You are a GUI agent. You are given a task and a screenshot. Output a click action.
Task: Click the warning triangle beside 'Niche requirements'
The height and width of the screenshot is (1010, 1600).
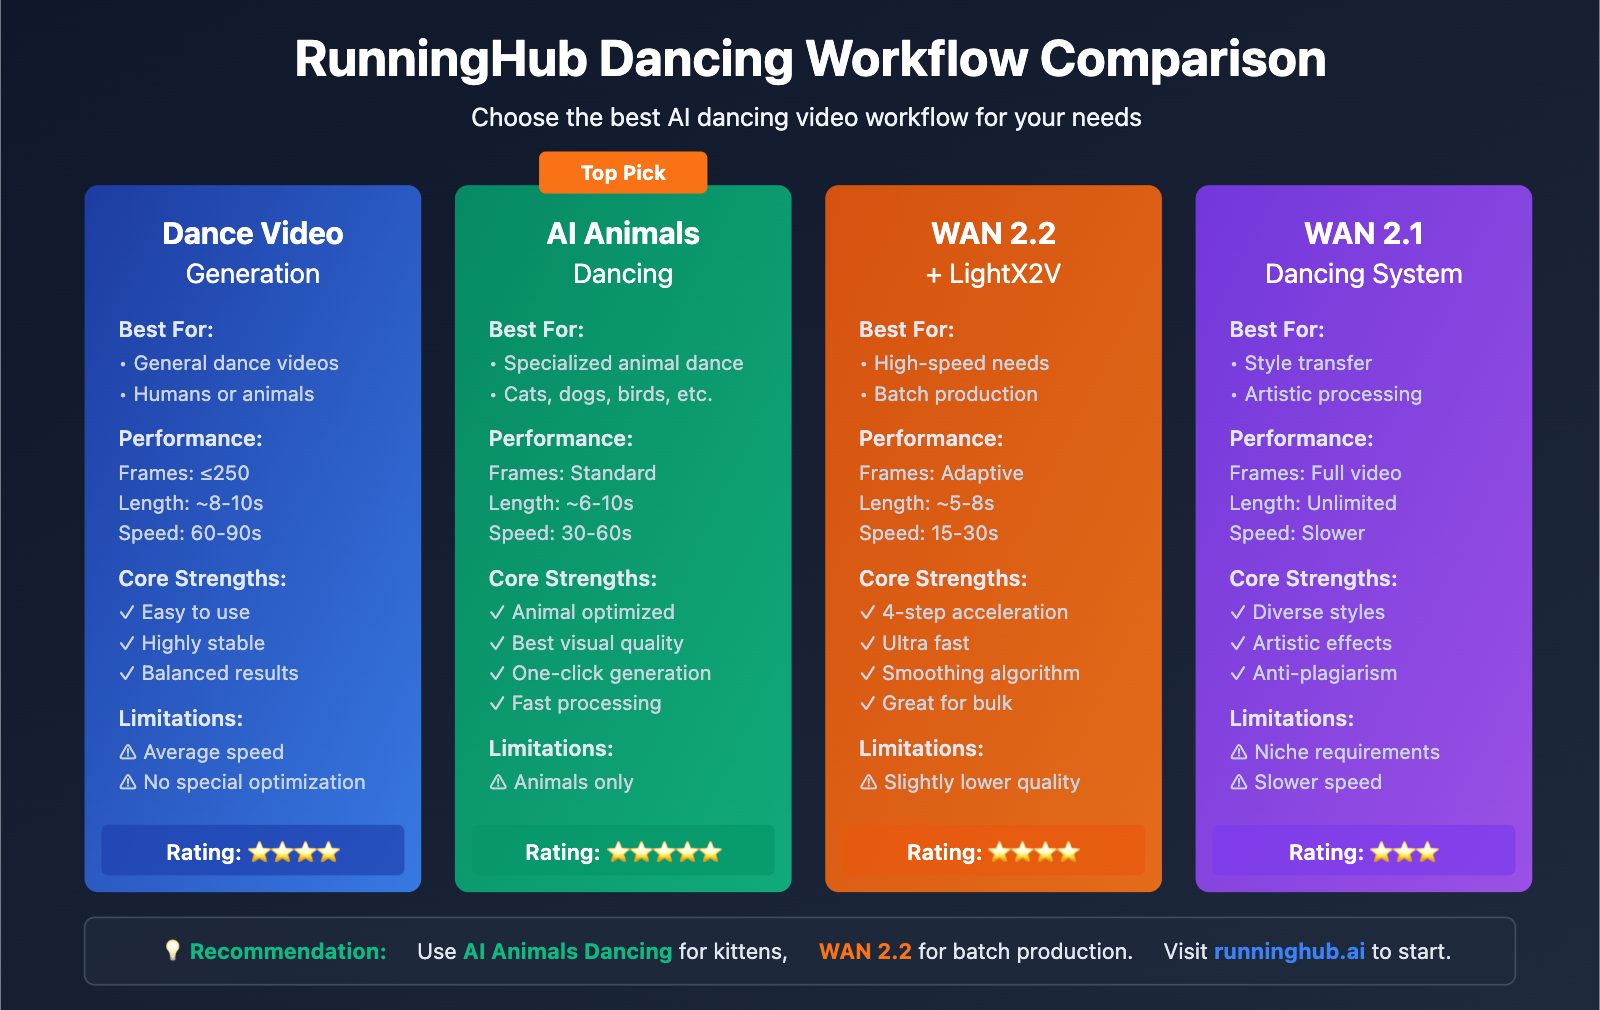[1241, 752]
